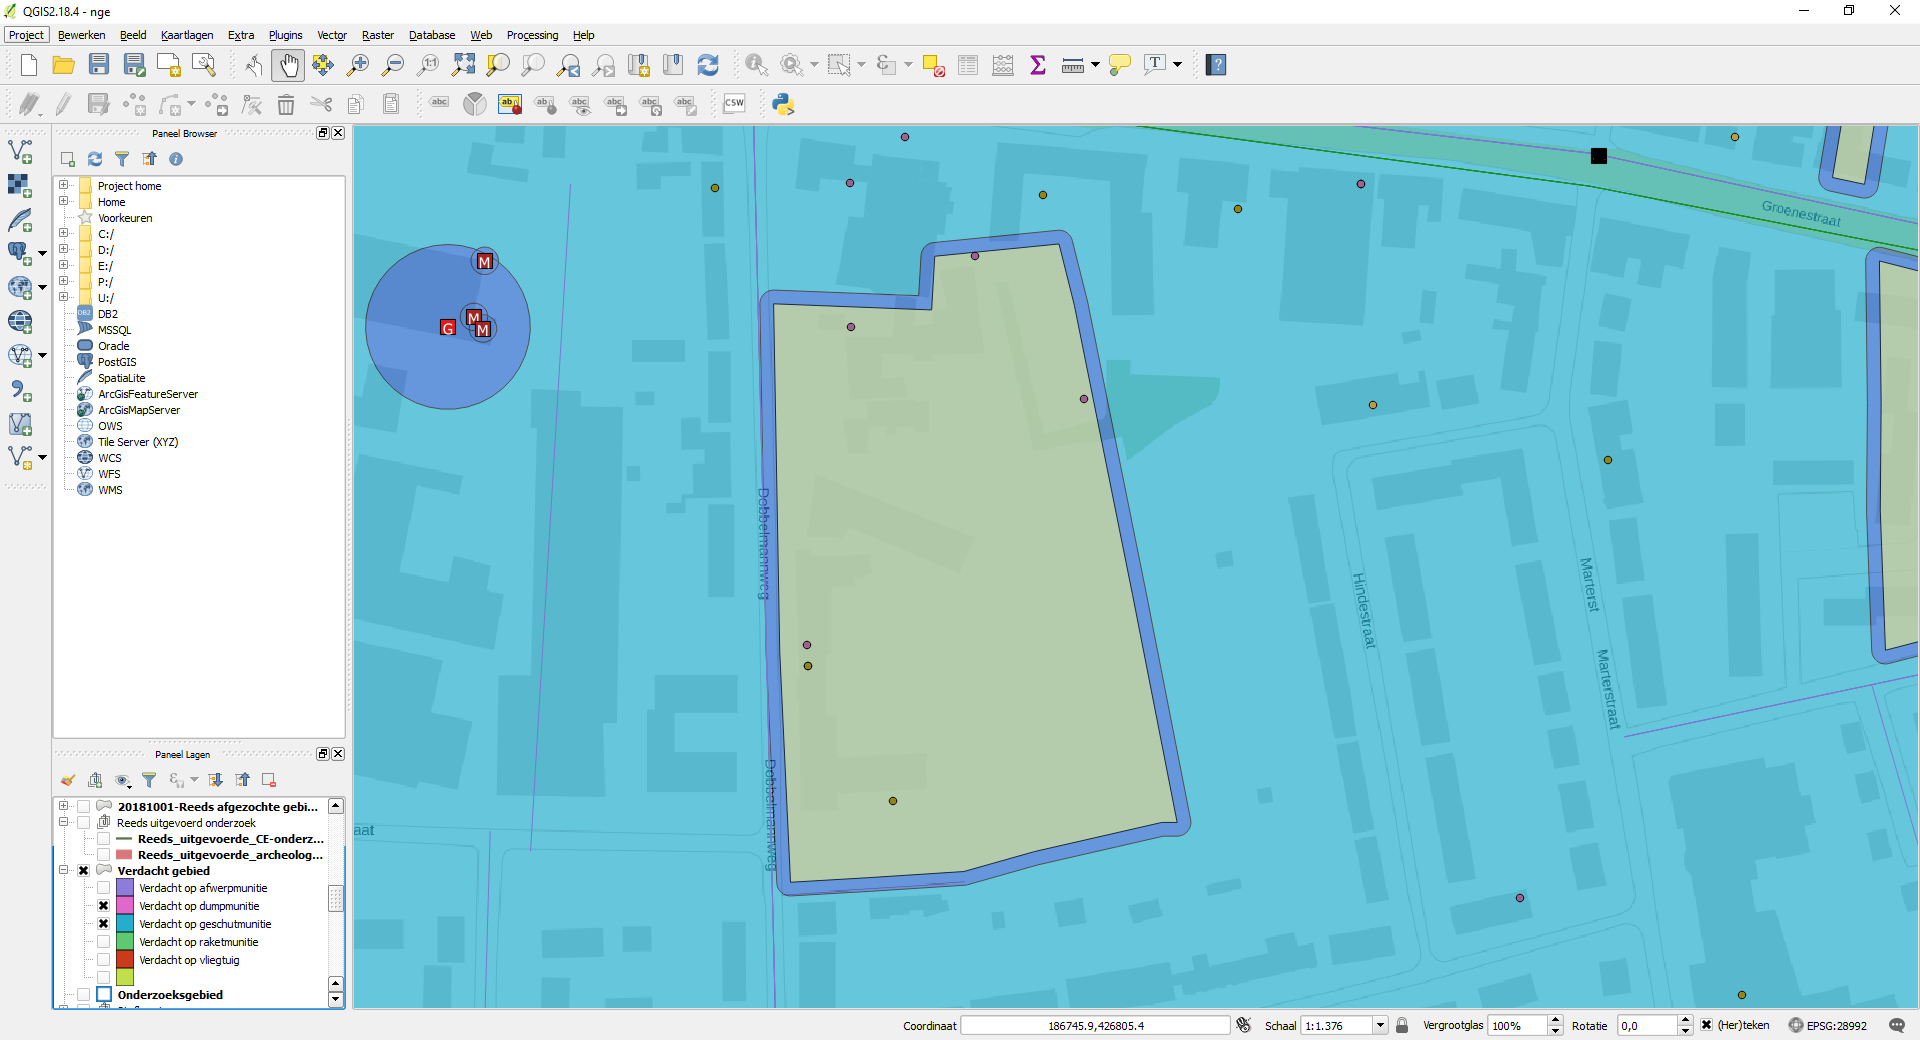1920x1040 pixels.
Task: Refresh the Browser panel
Action: pyautogui.click(x=95, y=159)
